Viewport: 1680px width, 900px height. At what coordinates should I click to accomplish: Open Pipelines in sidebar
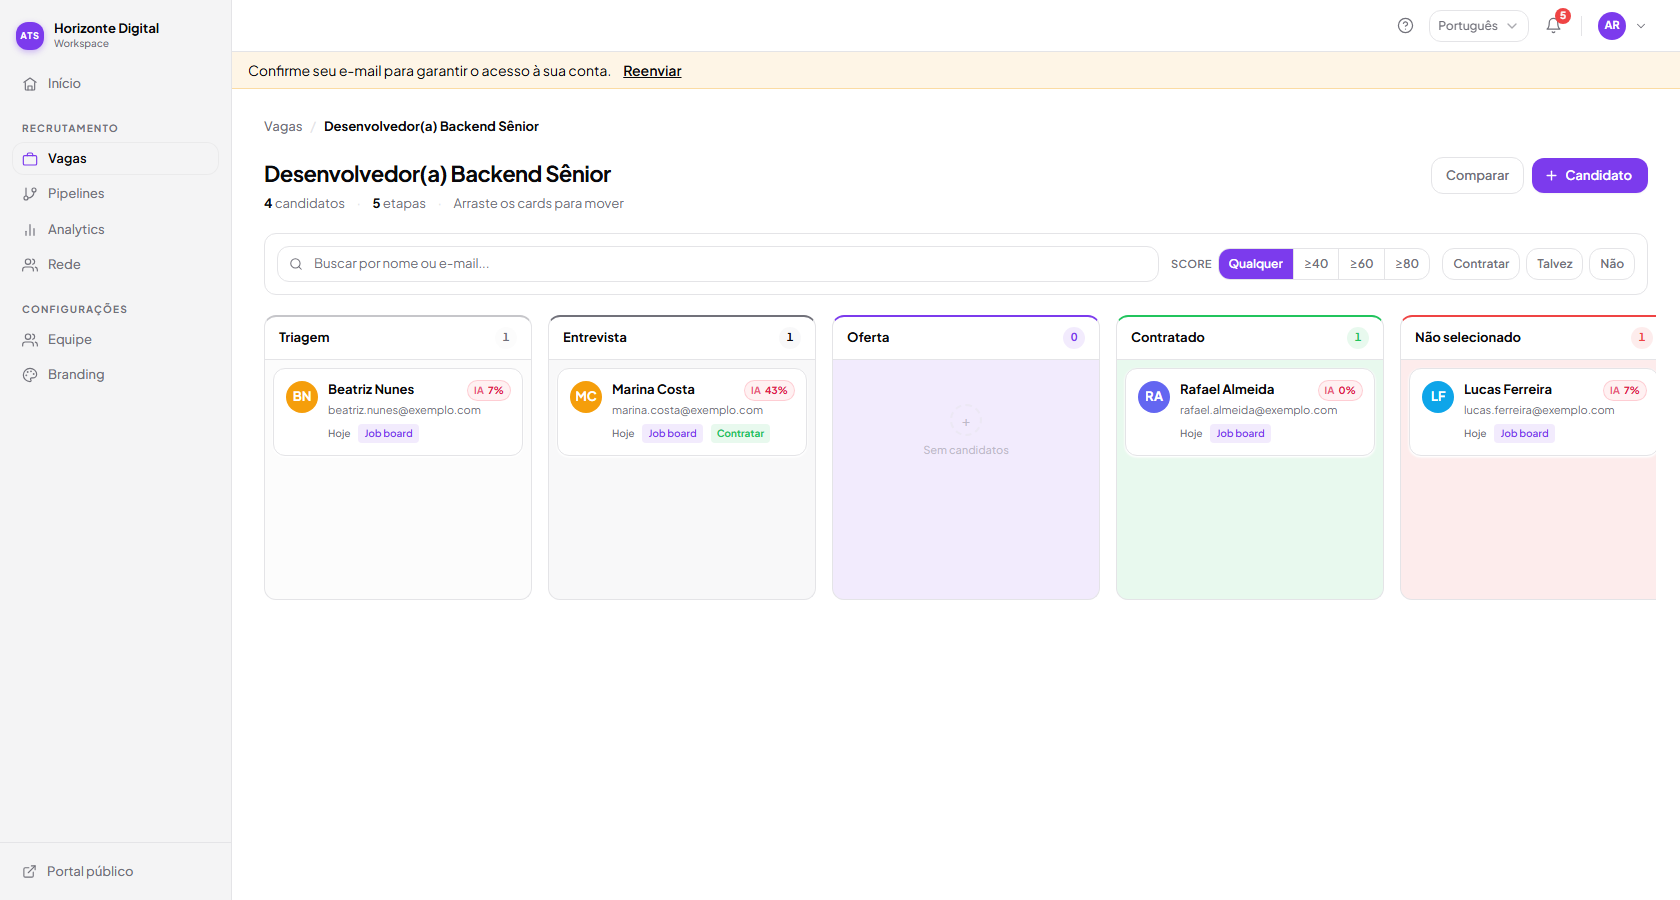click(x=116, y=193)
